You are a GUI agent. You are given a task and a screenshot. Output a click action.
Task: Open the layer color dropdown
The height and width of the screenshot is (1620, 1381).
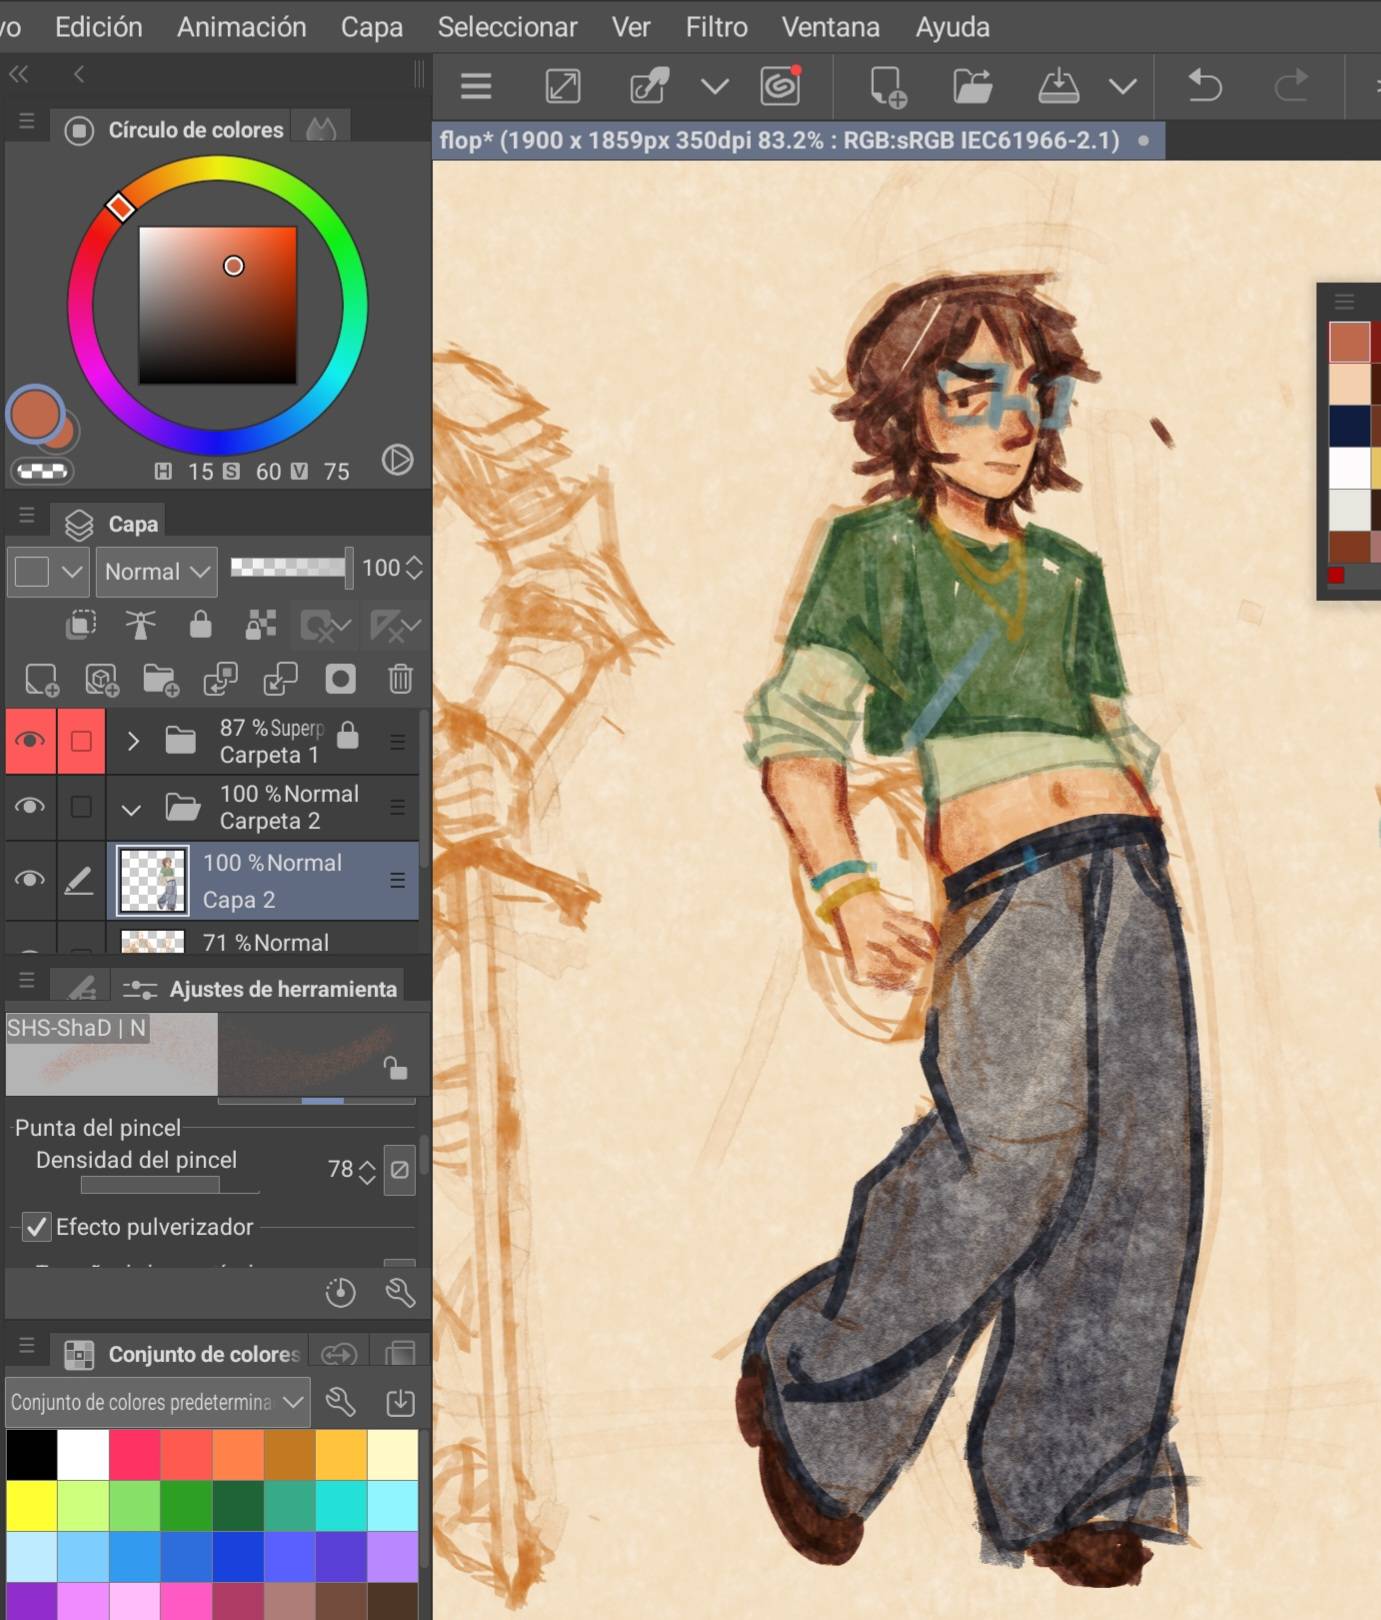[48, 572]
